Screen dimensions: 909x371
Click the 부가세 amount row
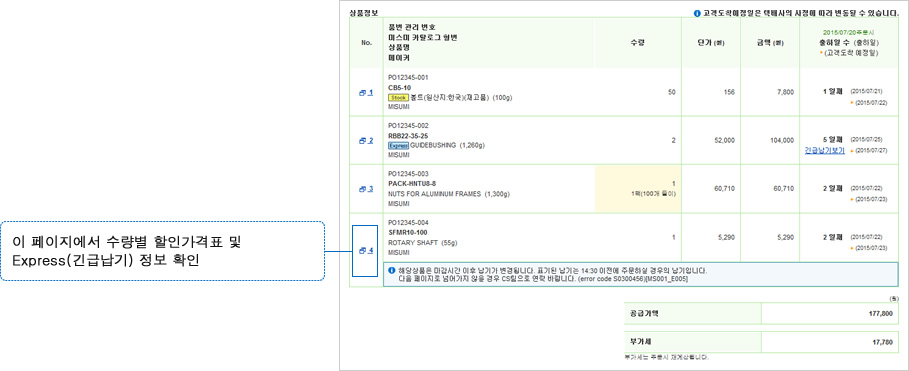click(761, 342)
